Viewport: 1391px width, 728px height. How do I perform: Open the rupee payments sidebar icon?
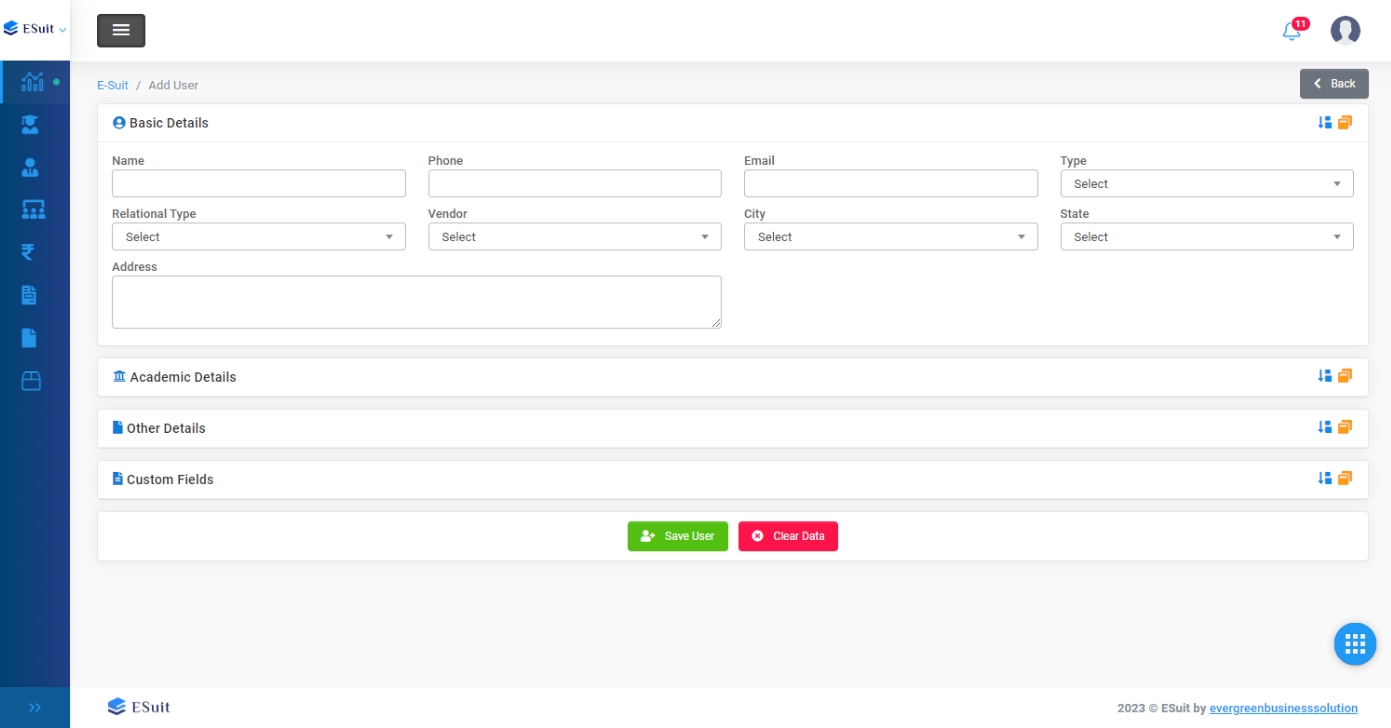28,252
